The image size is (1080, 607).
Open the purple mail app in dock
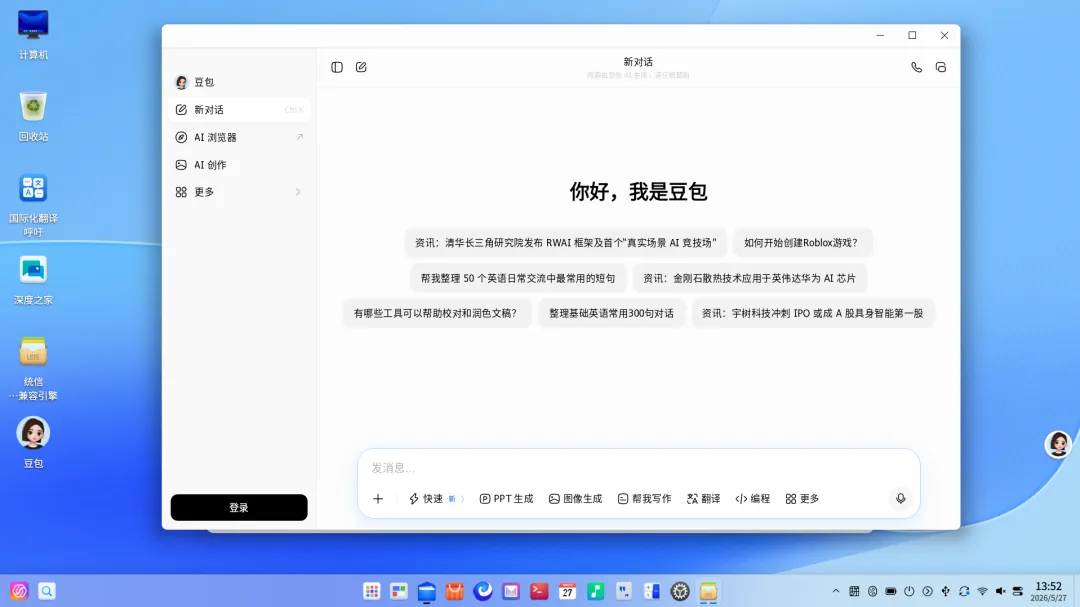click(x=511, y=591)
